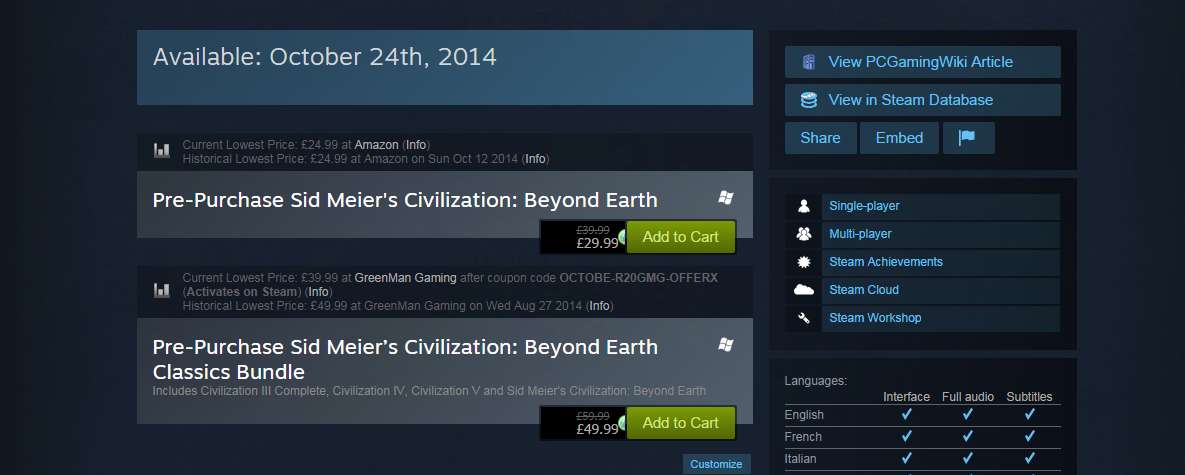Click the Steam Cloud icon

804,290
